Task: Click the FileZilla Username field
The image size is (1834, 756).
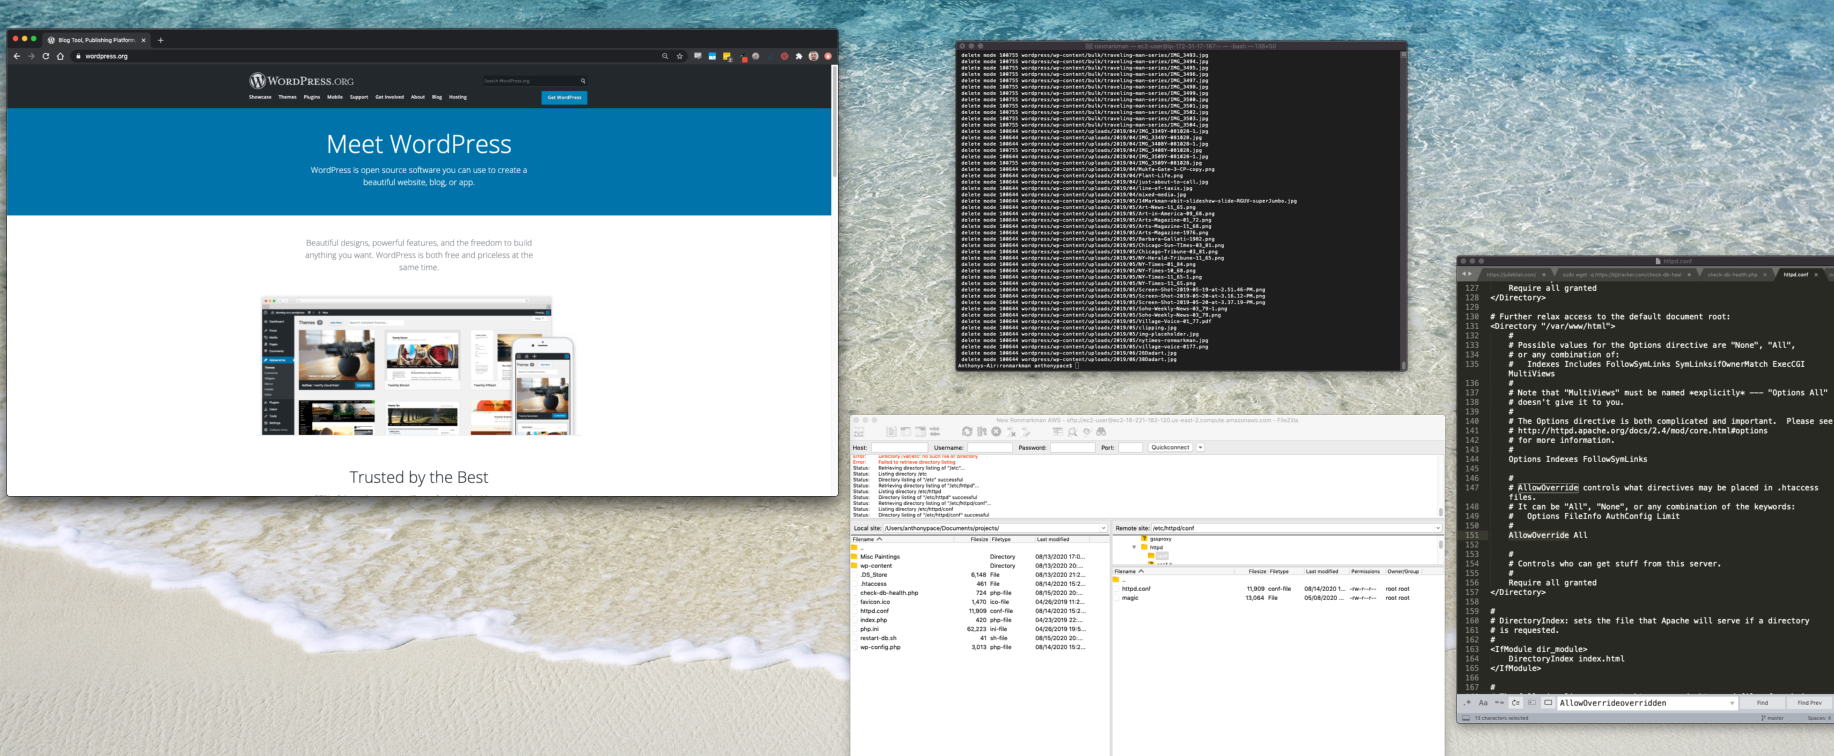Action: 990,447
